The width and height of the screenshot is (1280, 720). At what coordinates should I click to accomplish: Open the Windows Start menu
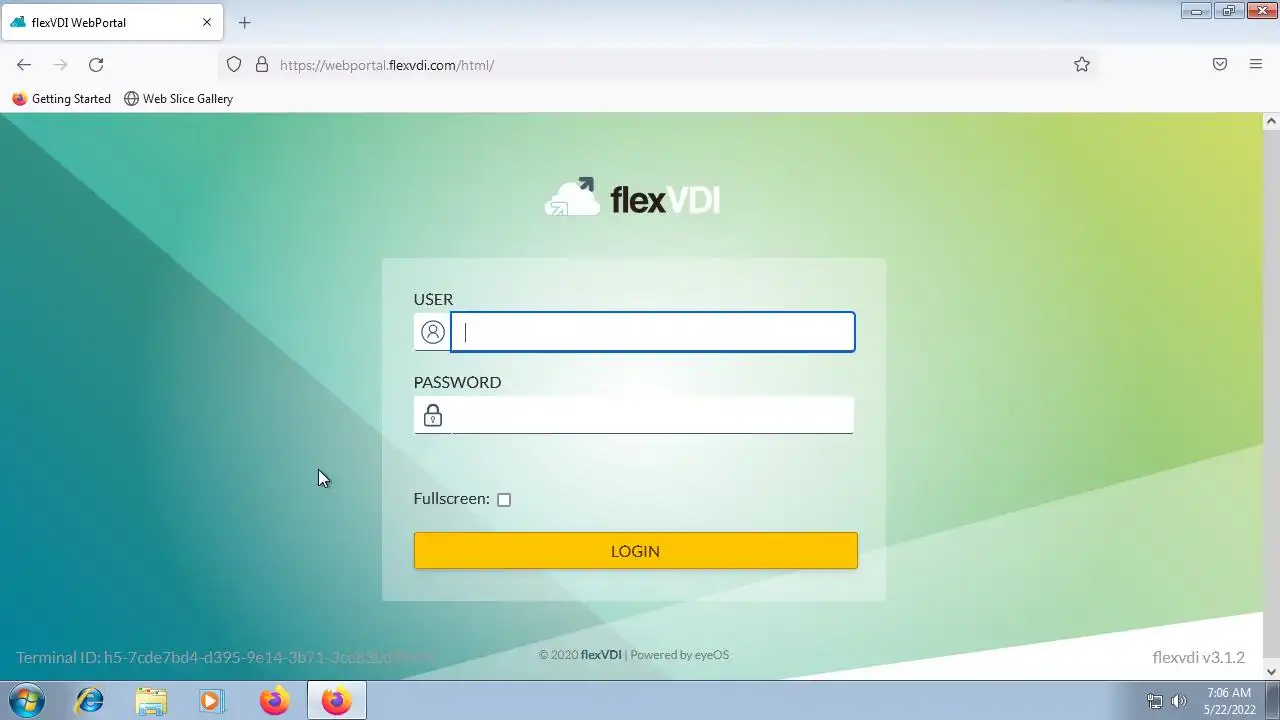coord(25,700)
